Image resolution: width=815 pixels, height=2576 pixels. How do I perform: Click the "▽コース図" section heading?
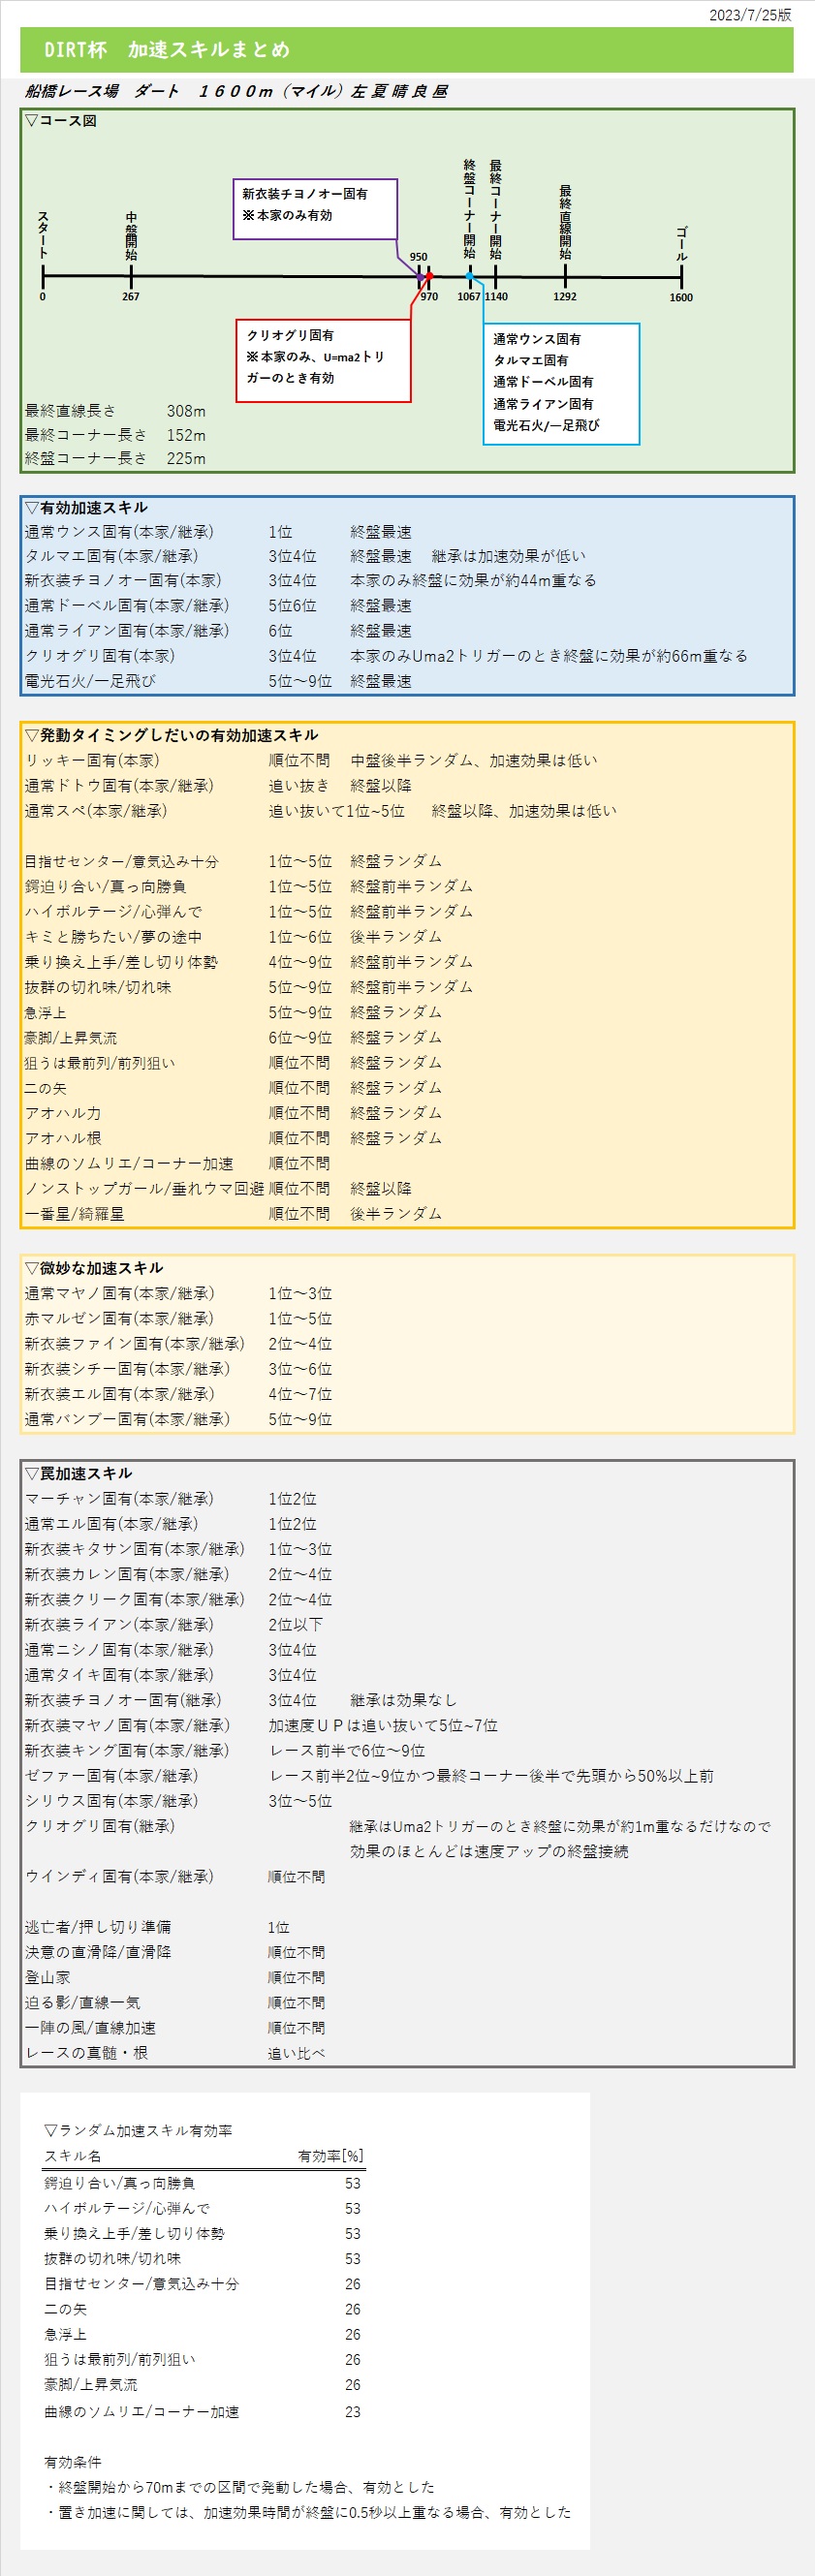click(61, 121)
